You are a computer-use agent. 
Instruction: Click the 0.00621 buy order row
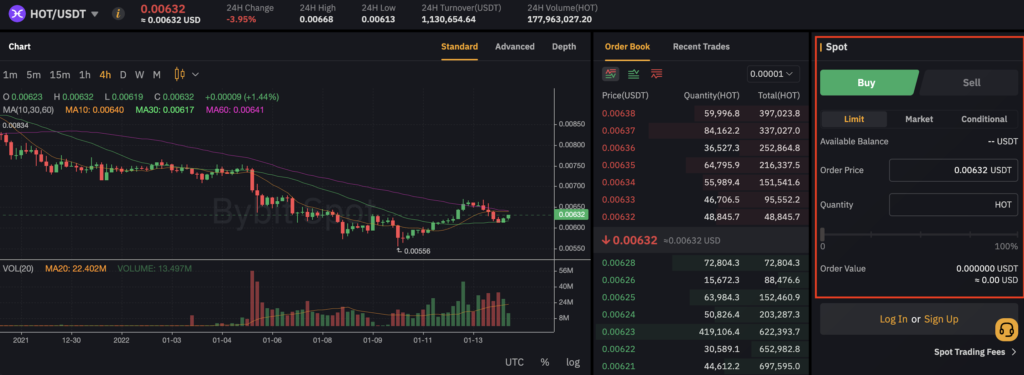pos(701,366)
